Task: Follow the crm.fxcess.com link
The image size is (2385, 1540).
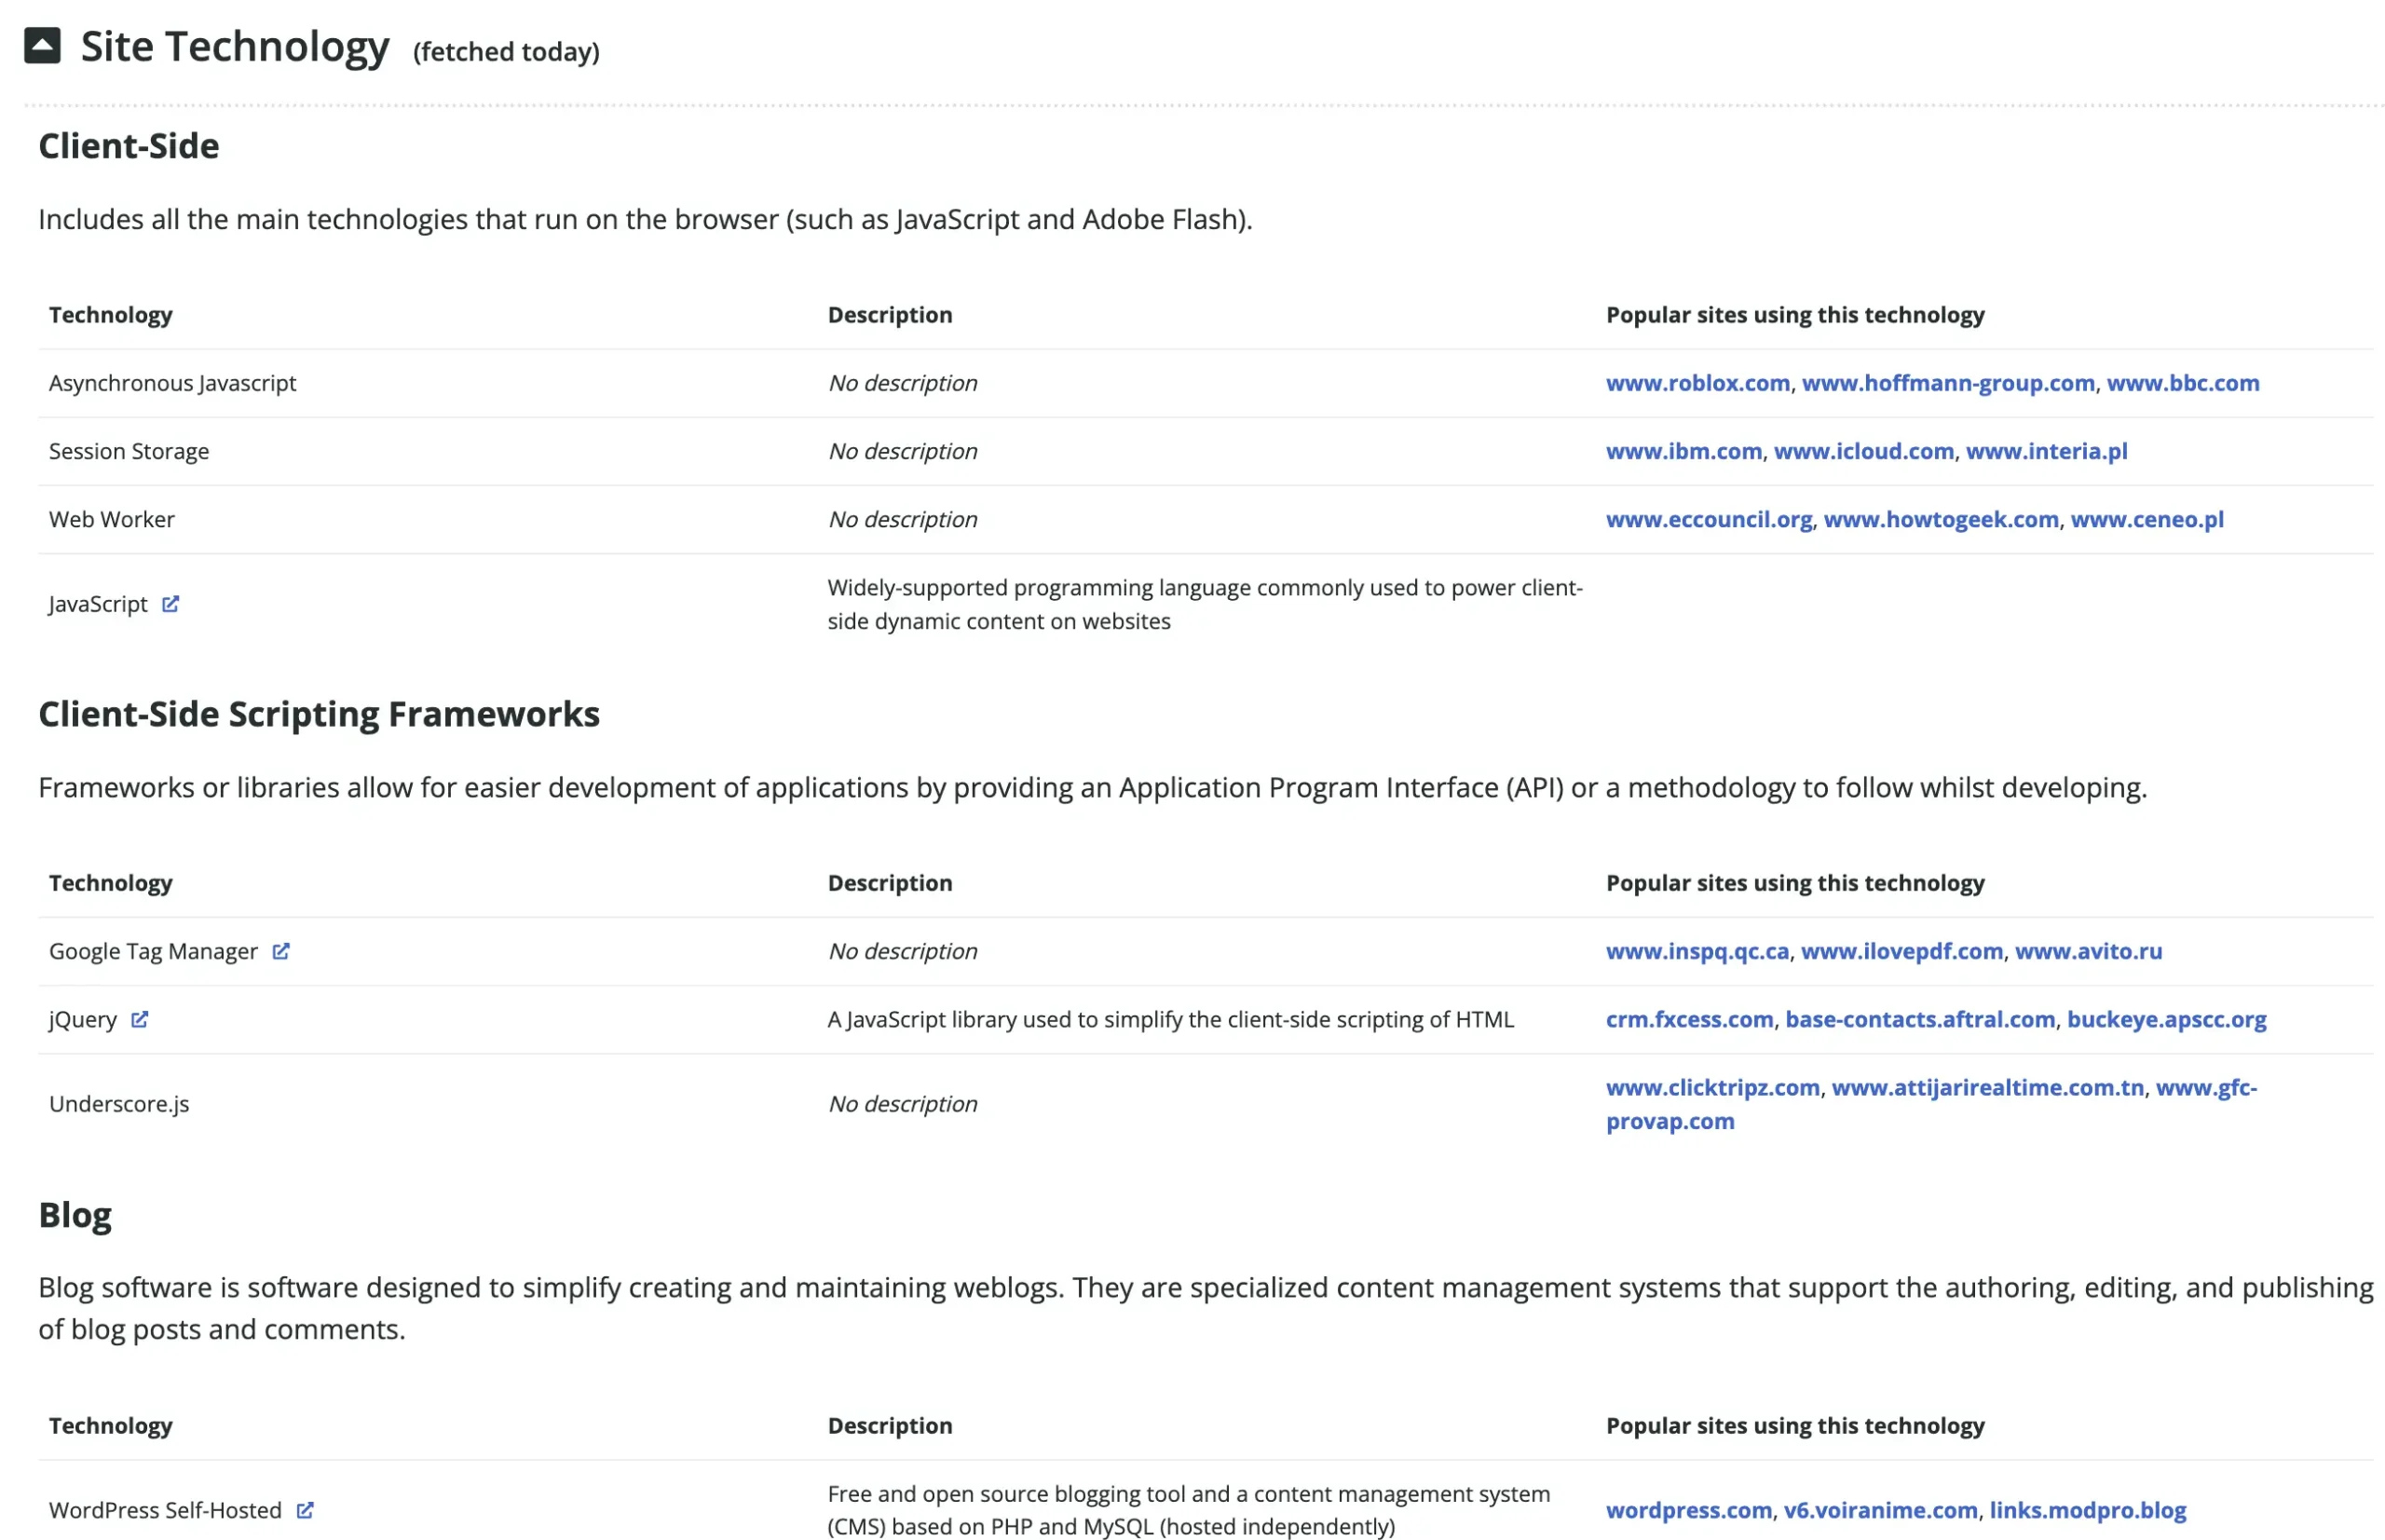Action: pos(1690,1019)
